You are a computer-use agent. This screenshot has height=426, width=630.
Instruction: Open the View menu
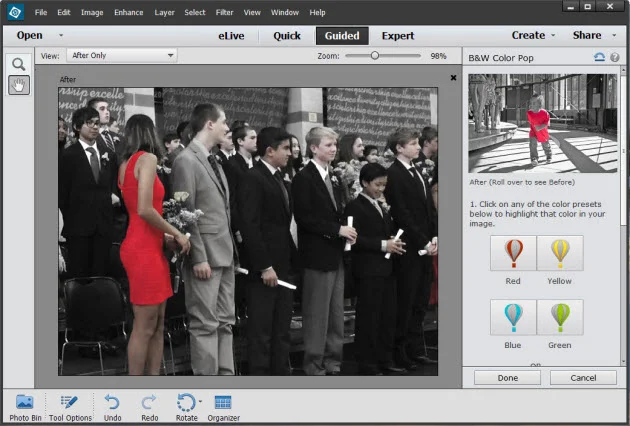[252, 12]
